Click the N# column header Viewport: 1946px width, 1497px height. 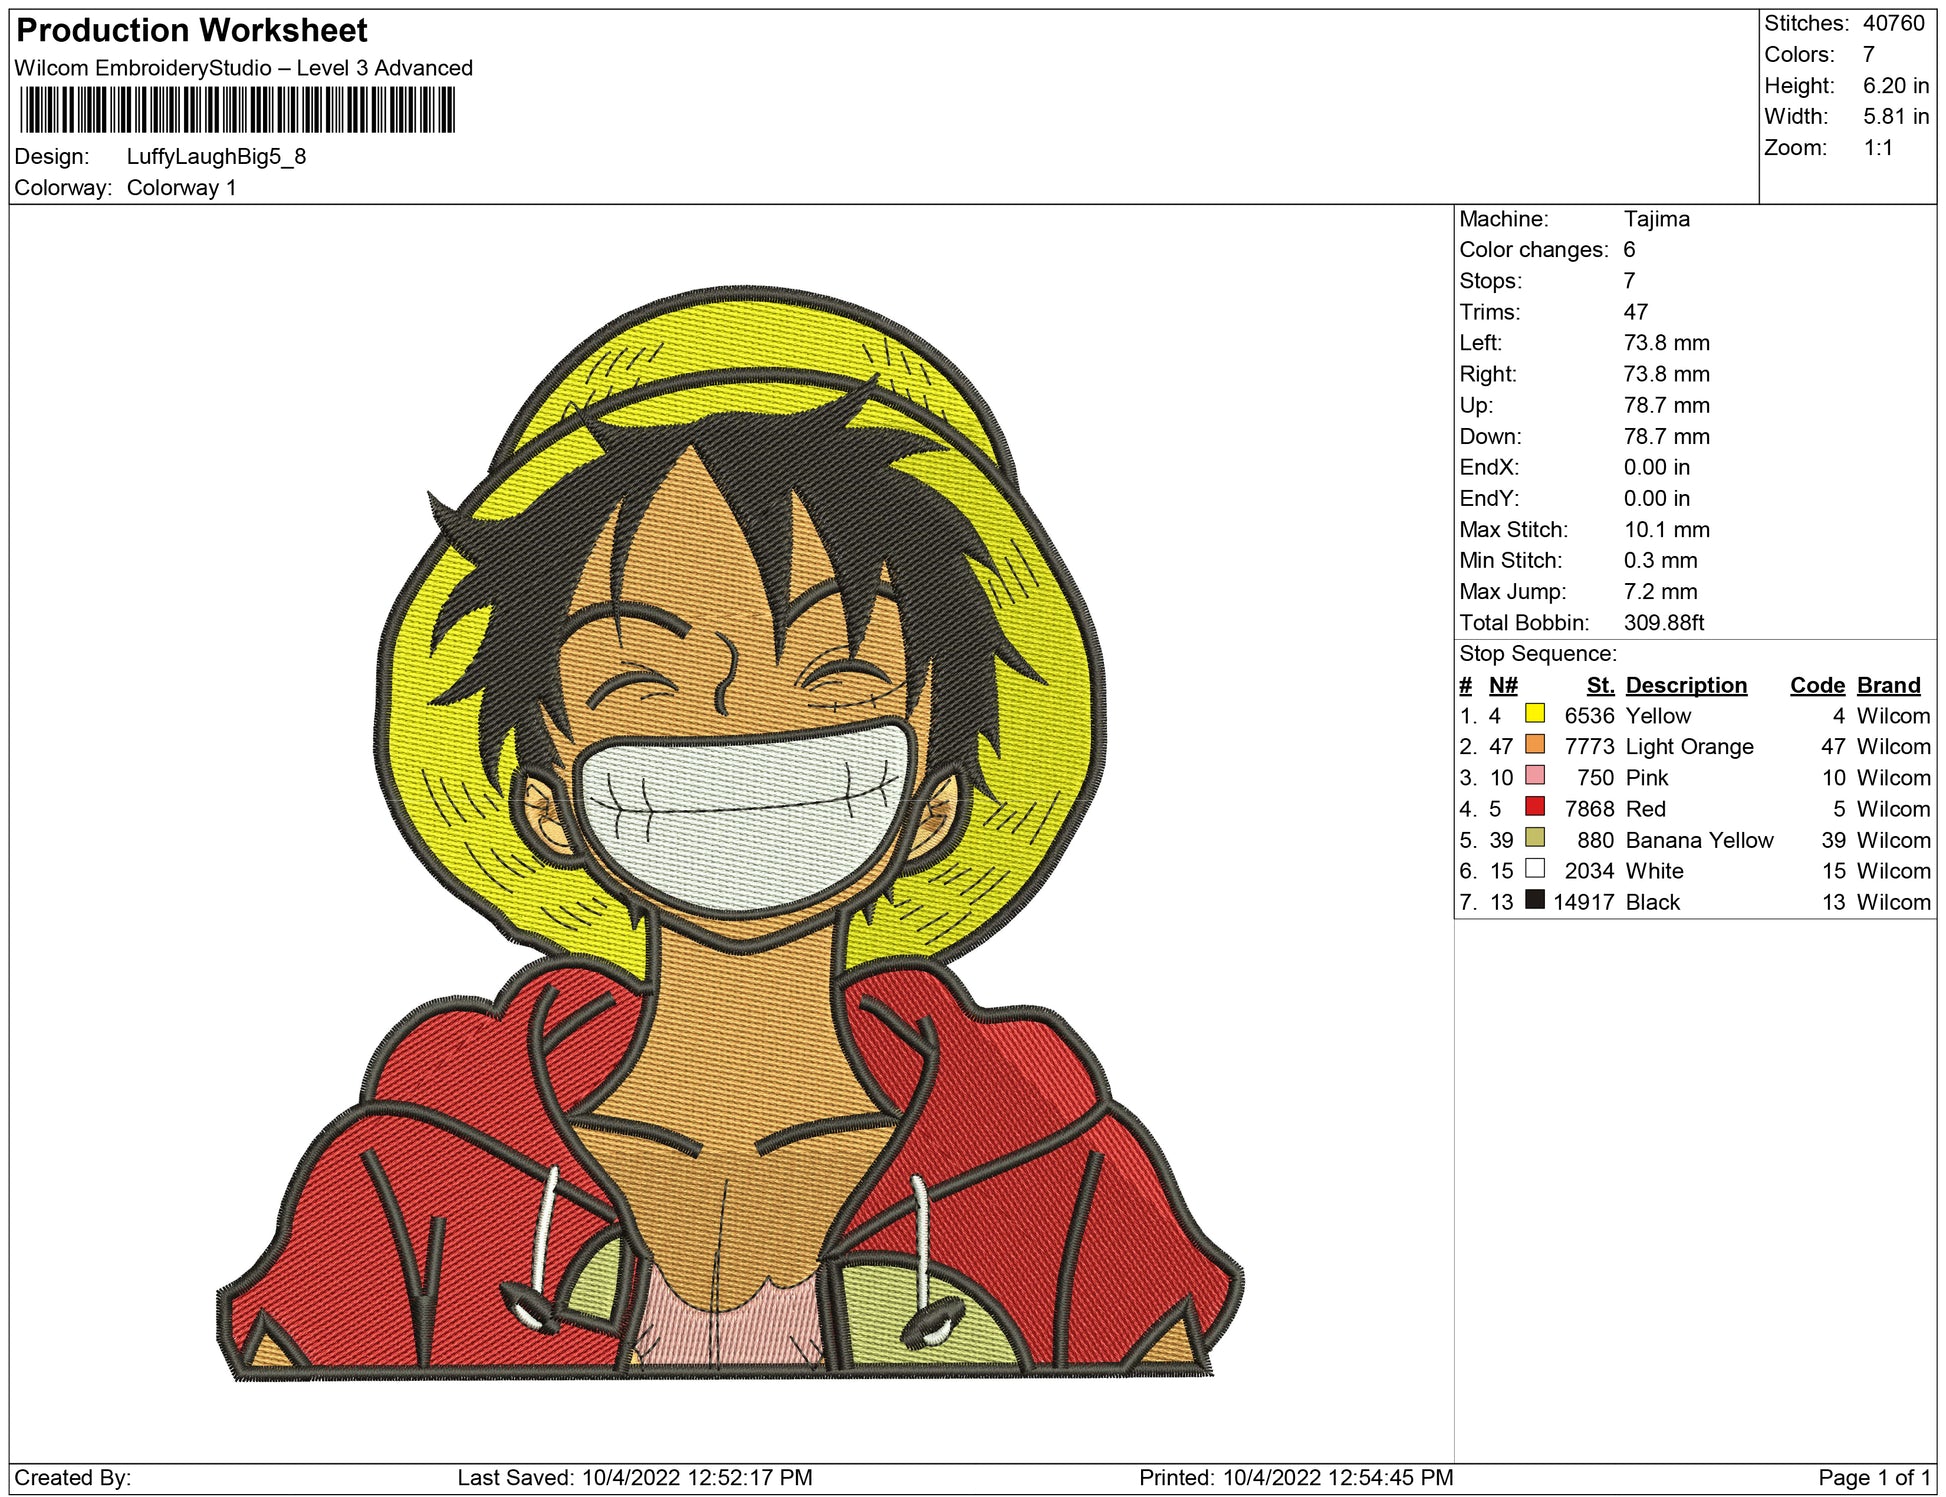coord(1502,685)
